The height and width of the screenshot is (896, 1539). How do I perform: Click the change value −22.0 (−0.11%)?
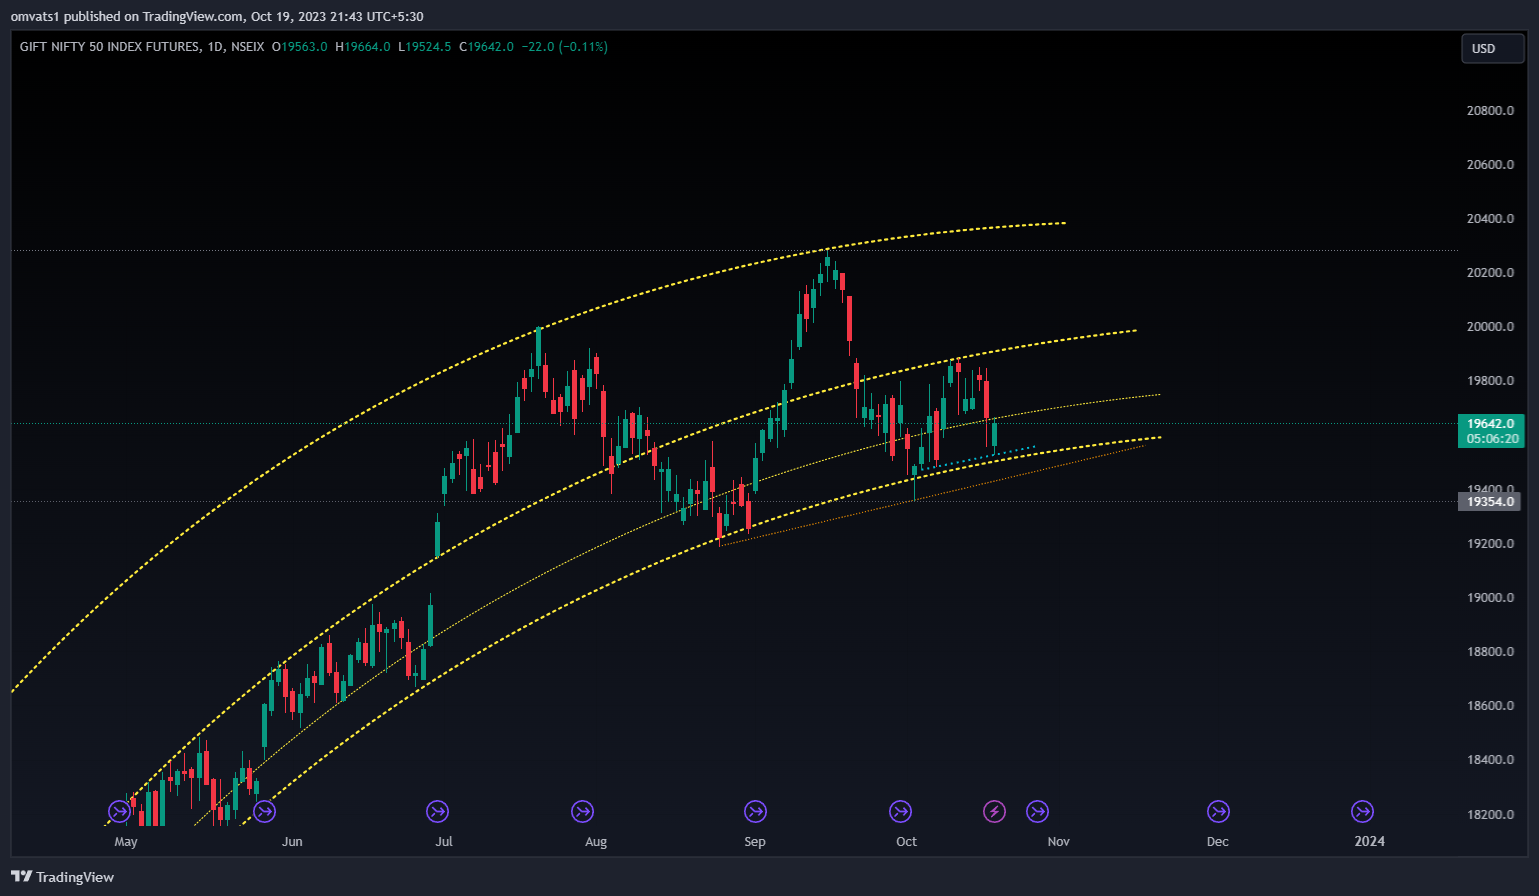[564, 47]
